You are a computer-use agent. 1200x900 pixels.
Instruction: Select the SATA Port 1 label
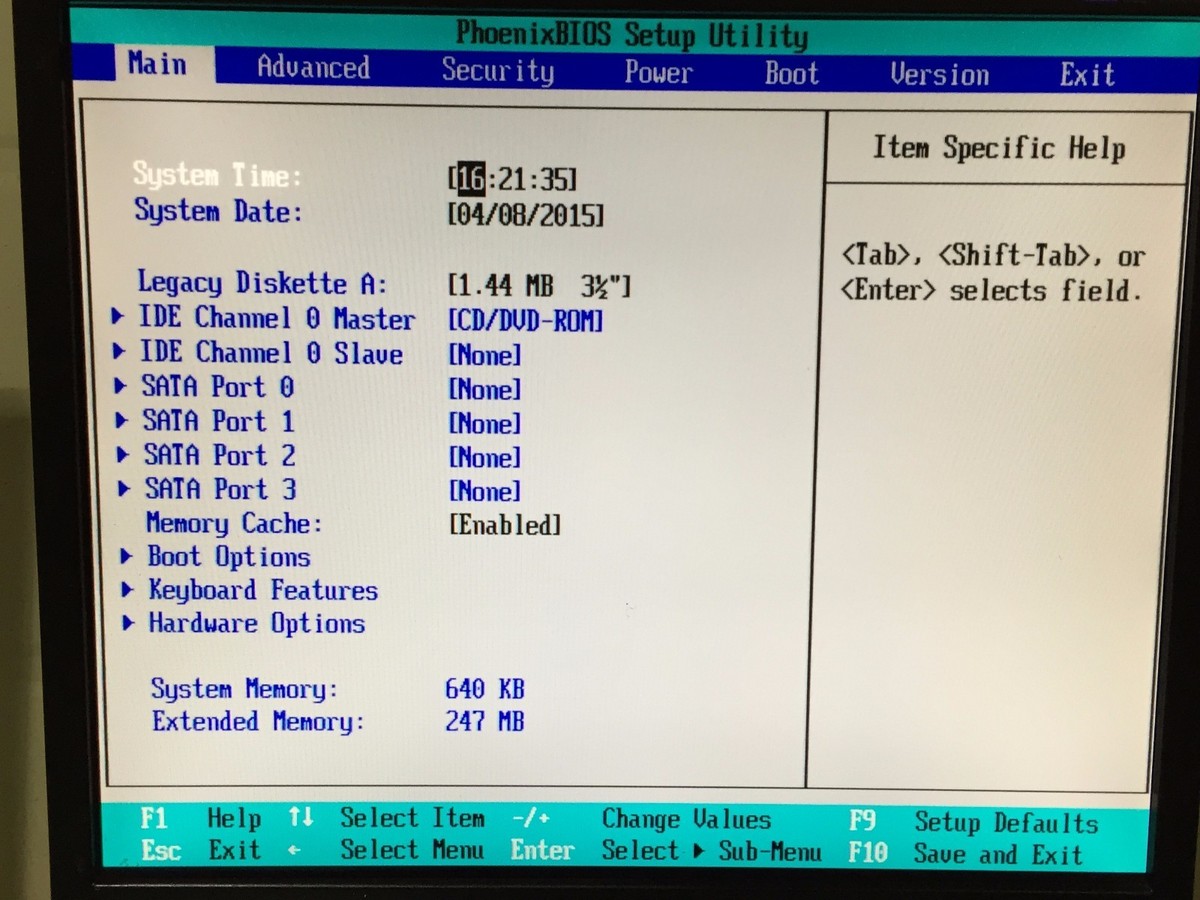pyautogui.click(x=218, y=421)
